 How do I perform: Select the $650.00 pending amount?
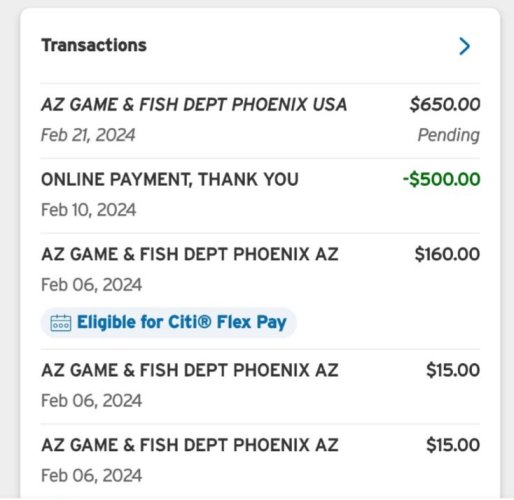coord(445,104)
